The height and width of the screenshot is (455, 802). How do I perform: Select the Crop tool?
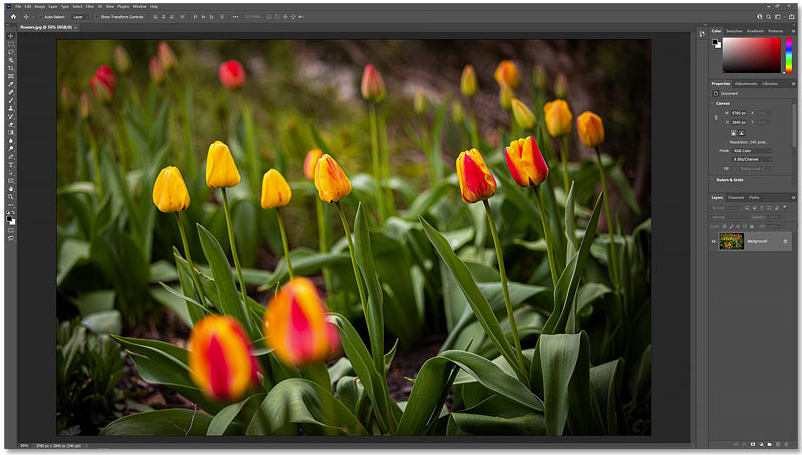[11, 69]
